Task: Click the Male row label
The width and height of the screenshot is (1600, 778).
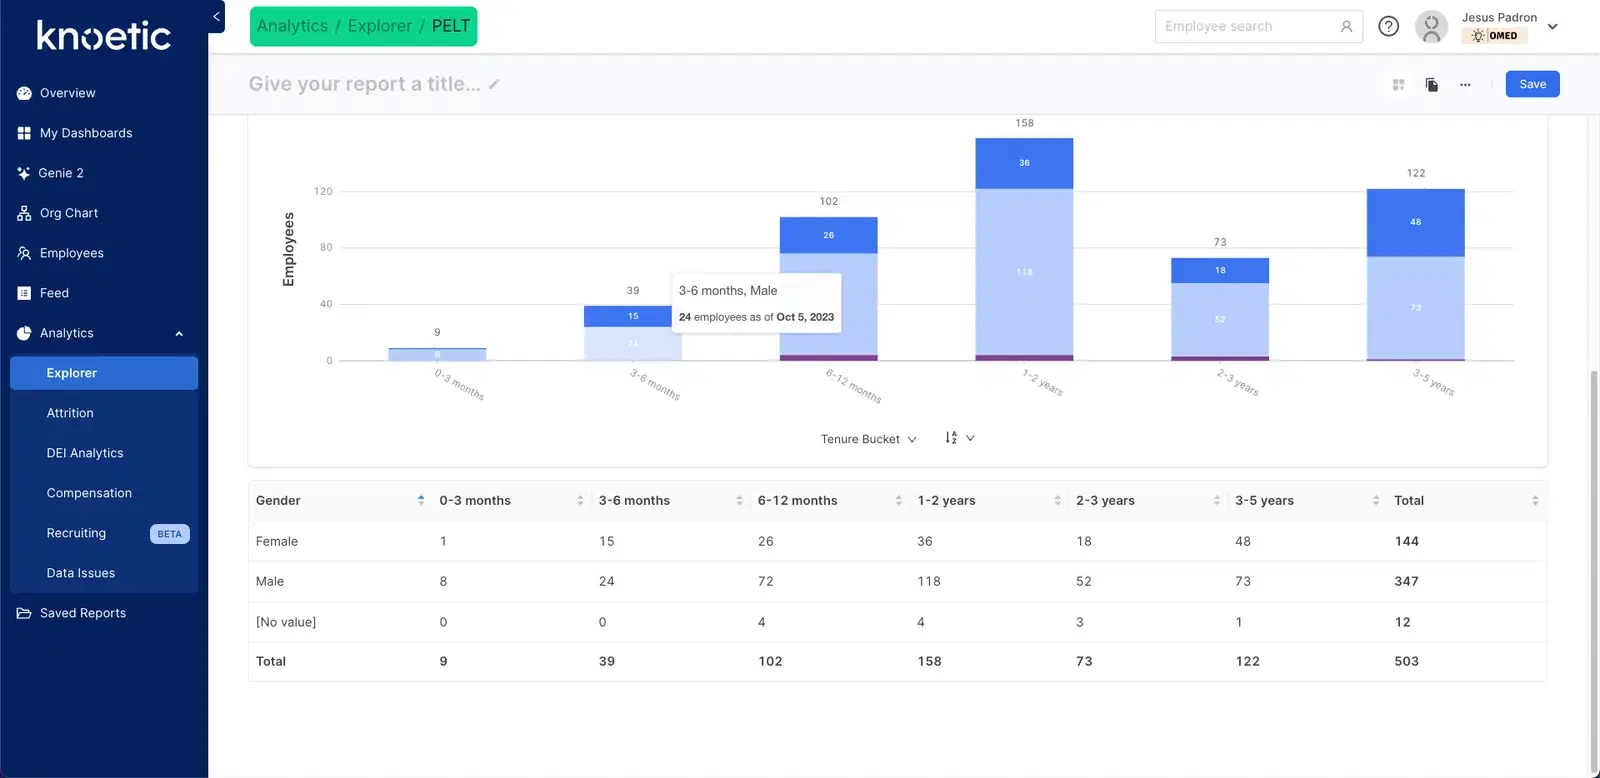Action: [x=270, y=581]
